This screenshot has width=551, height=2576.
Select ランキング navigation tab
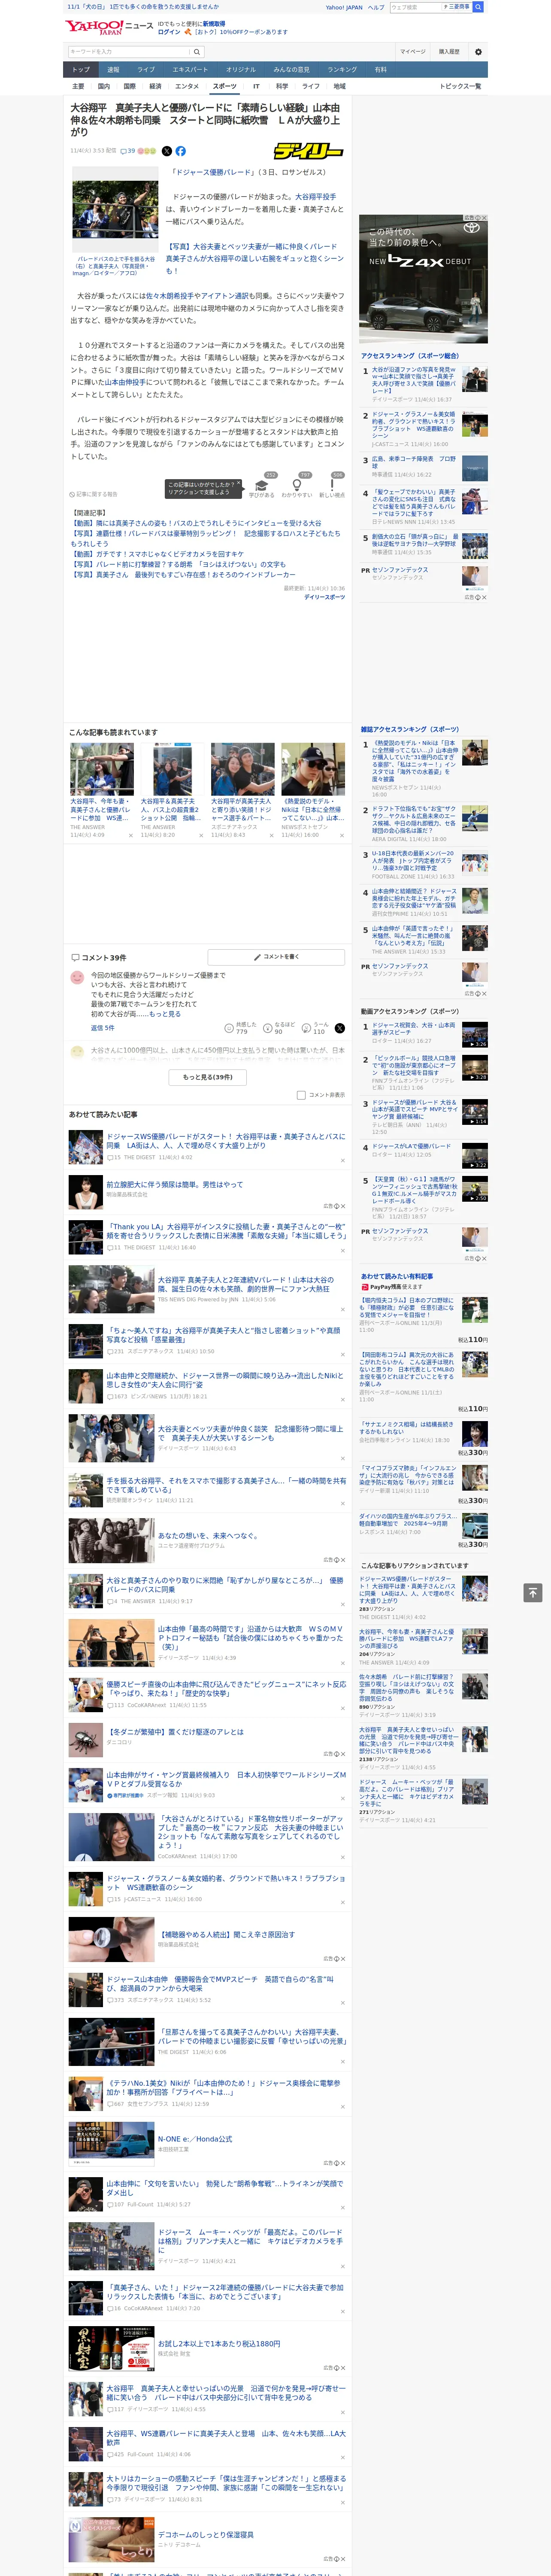pos(342,70)
